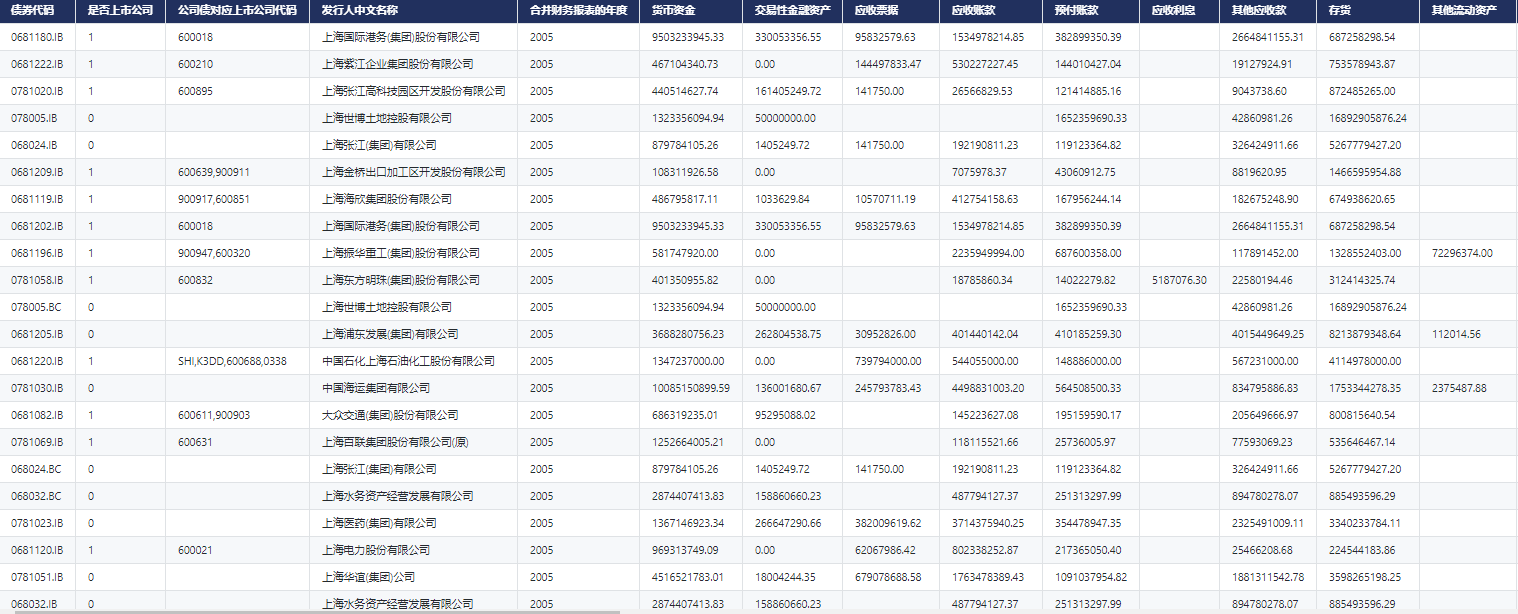Image resolution: width=1518 pixels, height=614 pixels.
Task: Click listed code cell 600611,900903
Action: pos(214,415)
